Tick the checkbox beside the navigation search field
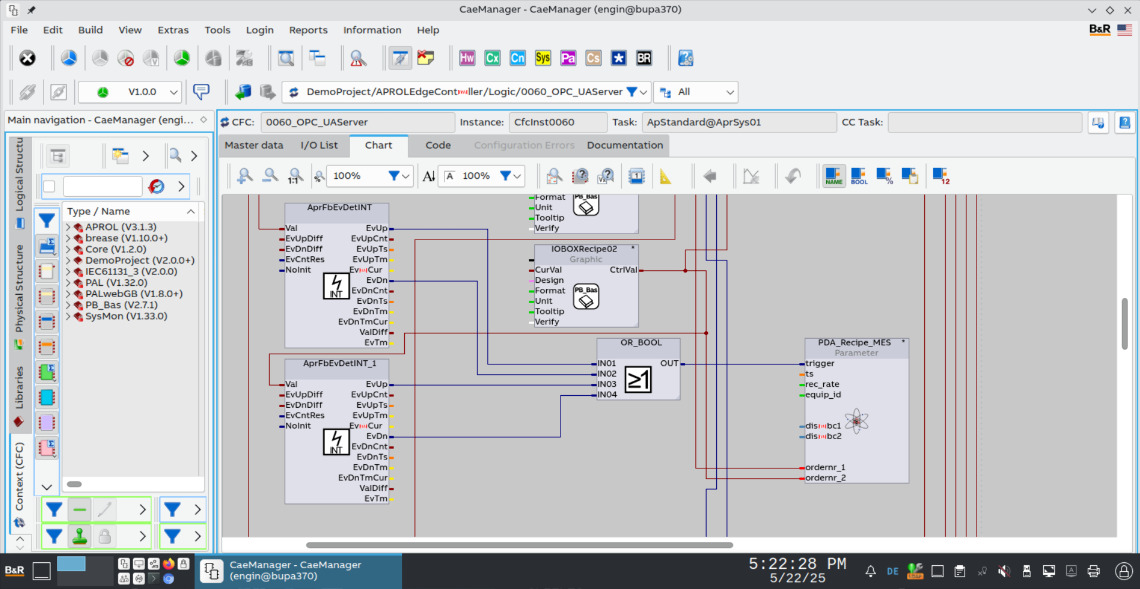This screenshot has width=1140, height=589. (49, 186)
